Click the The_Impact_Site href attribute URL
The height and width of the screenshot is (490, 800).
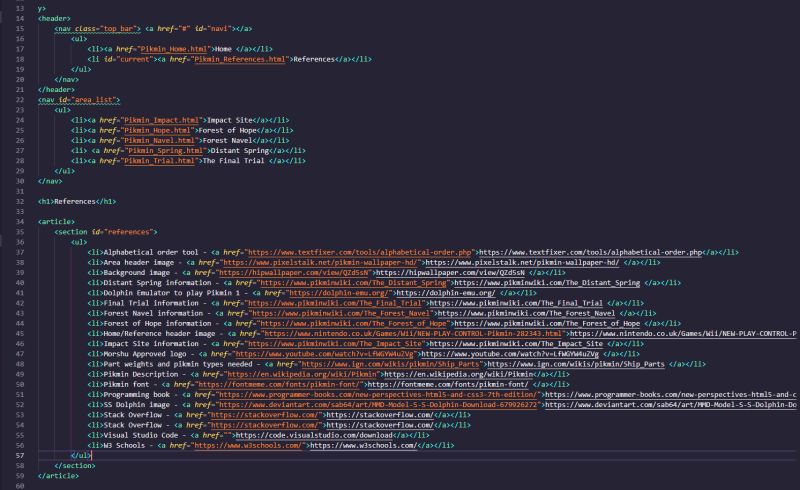coord(335,345)
